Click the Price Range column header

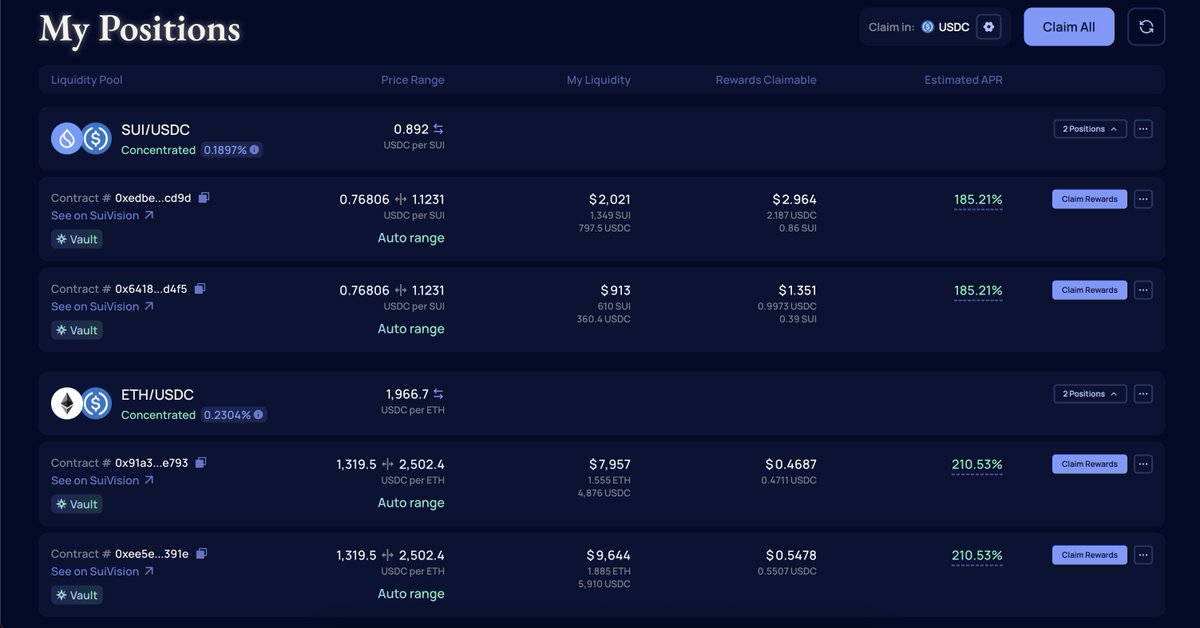413,80
